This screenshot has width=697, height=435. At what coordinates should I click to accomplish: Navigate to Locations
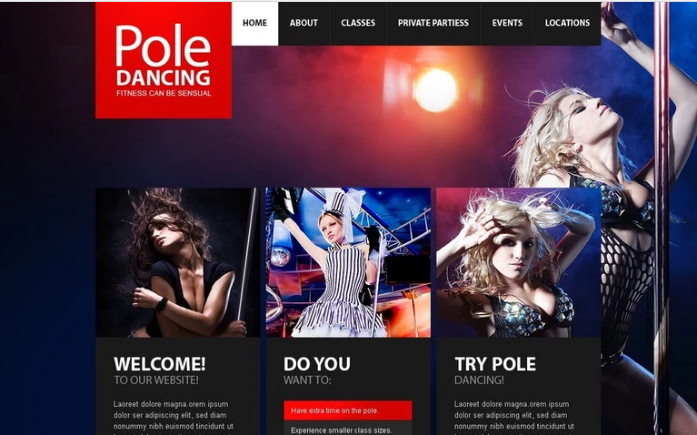pyautogui.click(x=567, y=24)
